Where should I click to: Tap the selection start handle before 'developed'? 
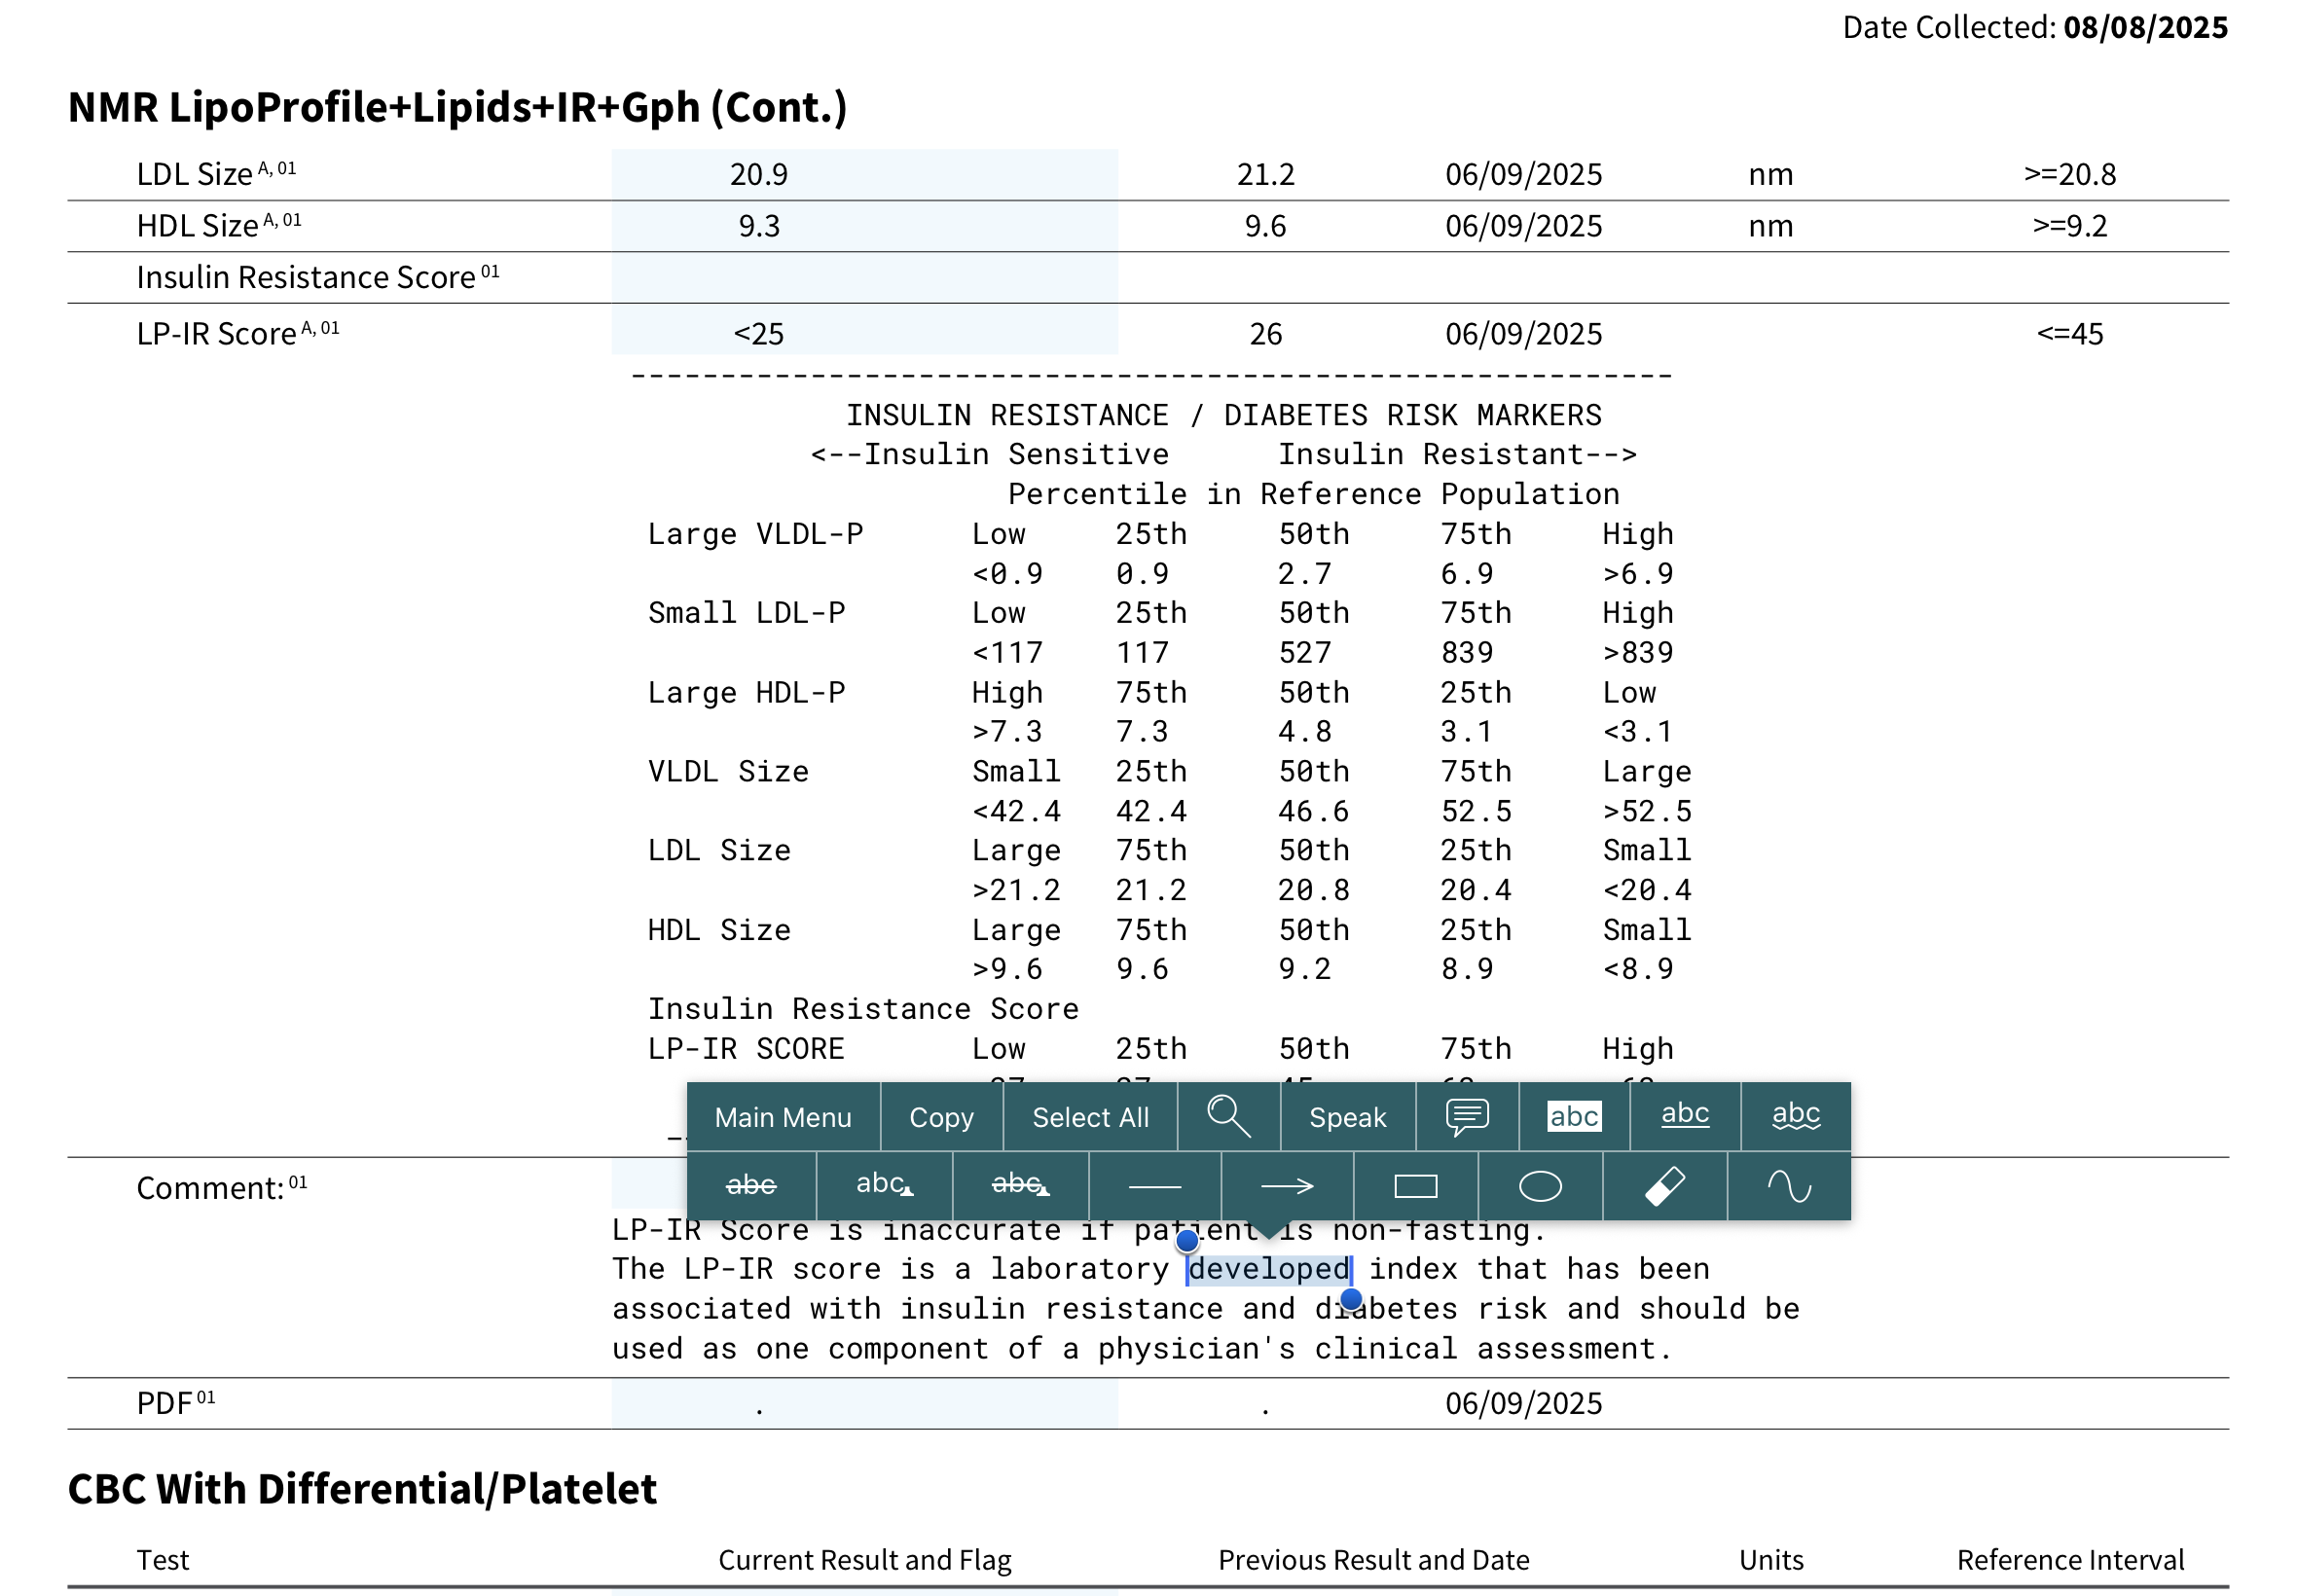1187,1241
